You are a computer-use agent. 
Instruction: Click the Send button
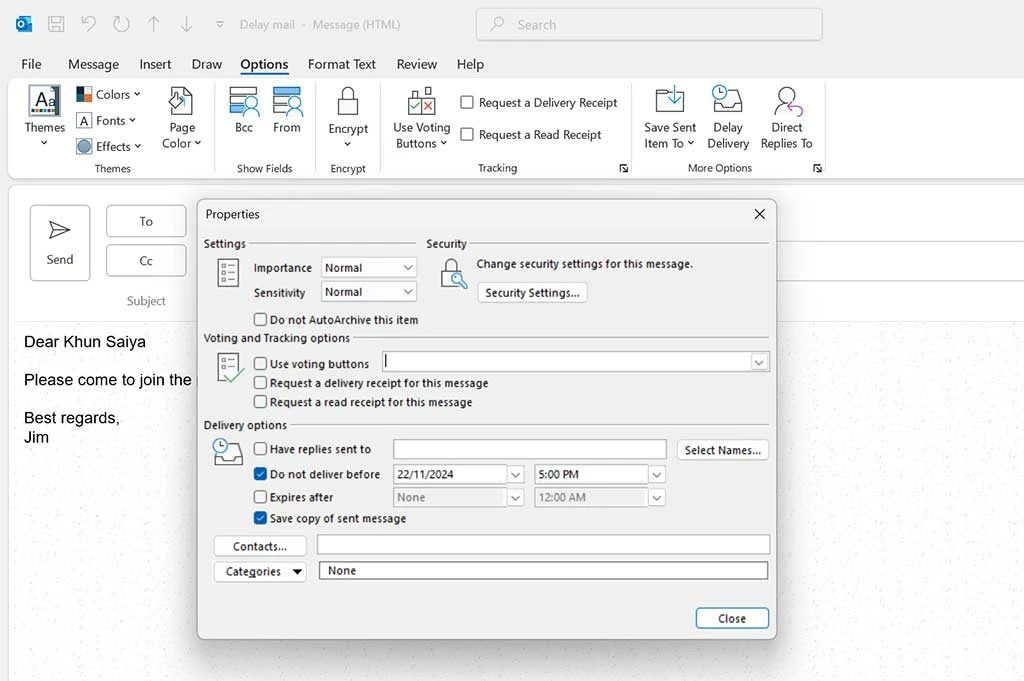[x=60, y=243]
